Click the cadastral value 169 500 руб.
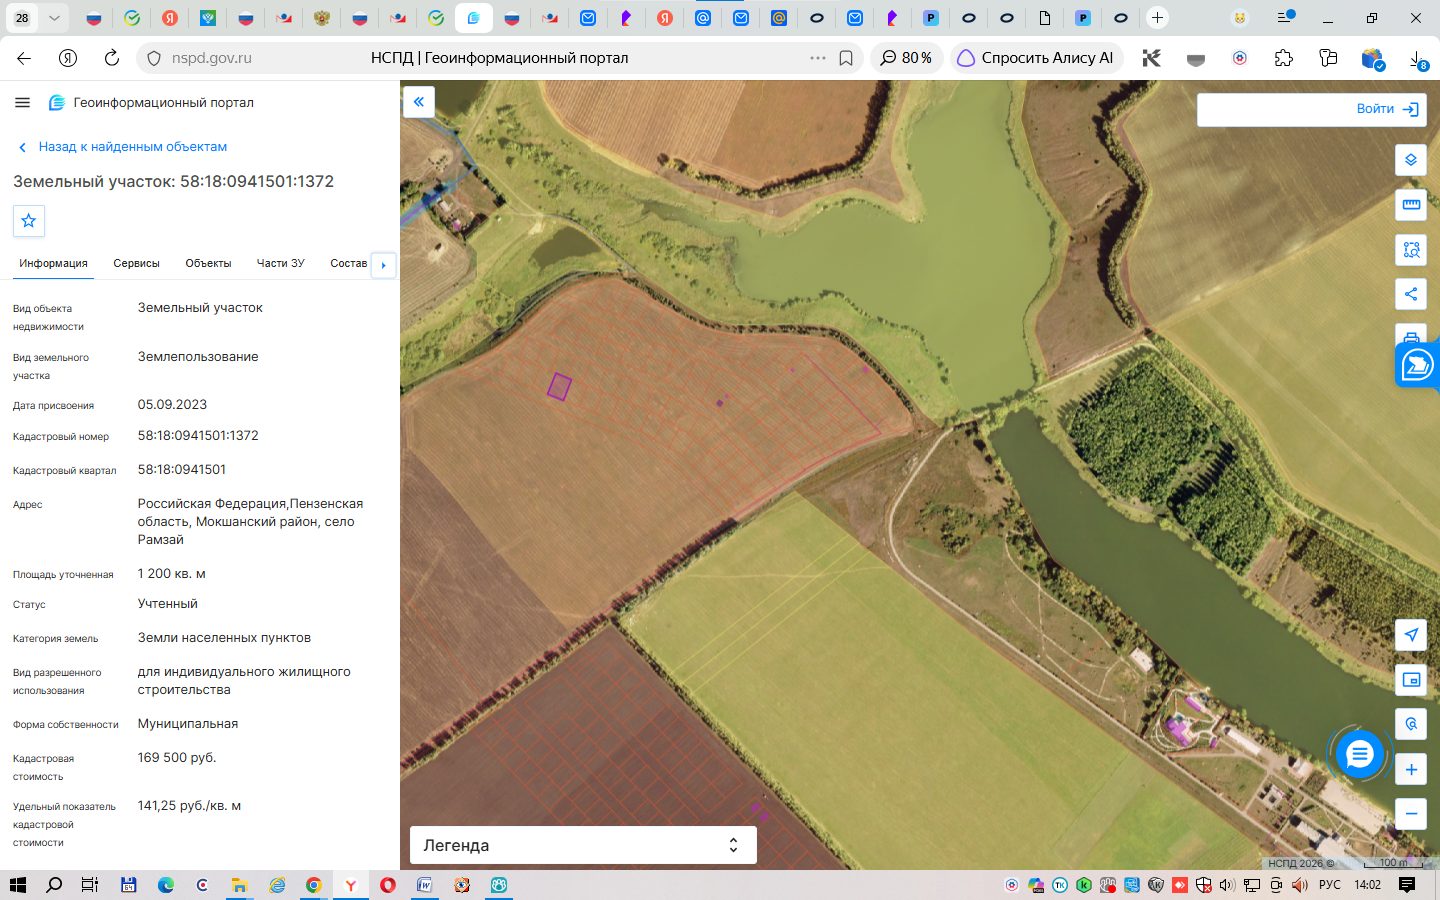The width and height of the screenshot is (1440, 900). coord(177,758)
